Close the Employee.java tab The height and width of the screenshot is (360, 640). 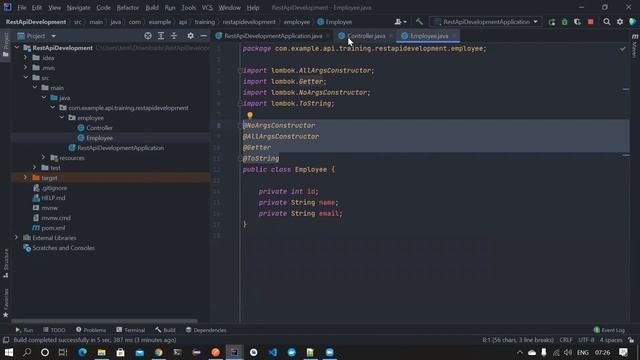coord(454,36)
